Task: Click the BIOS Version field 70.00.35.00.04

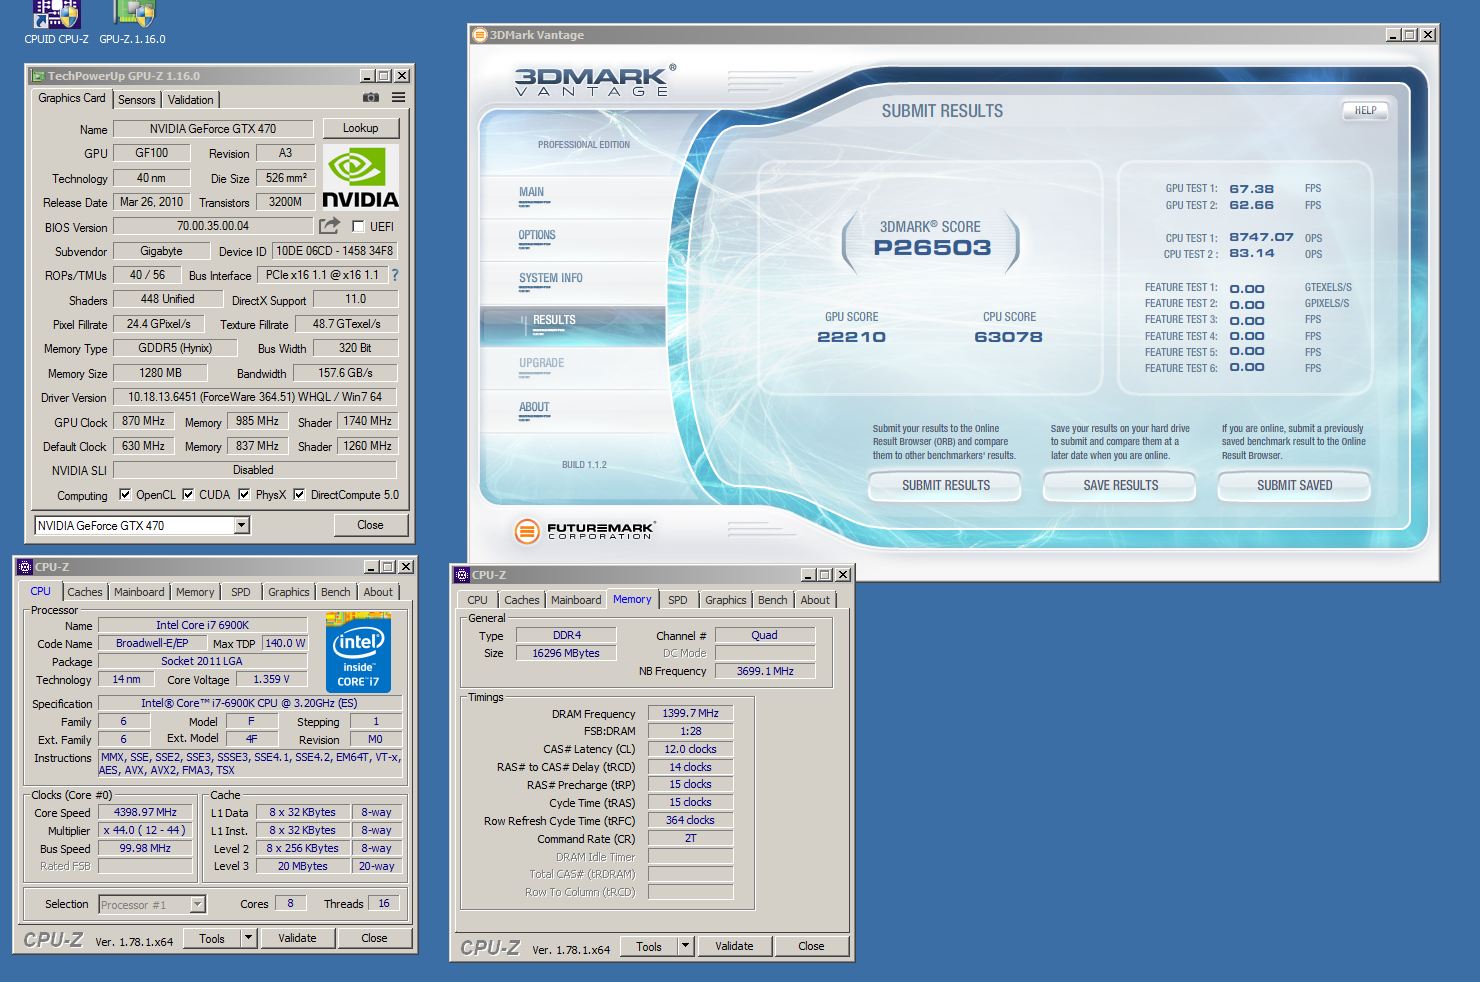Action: (213, 226)
